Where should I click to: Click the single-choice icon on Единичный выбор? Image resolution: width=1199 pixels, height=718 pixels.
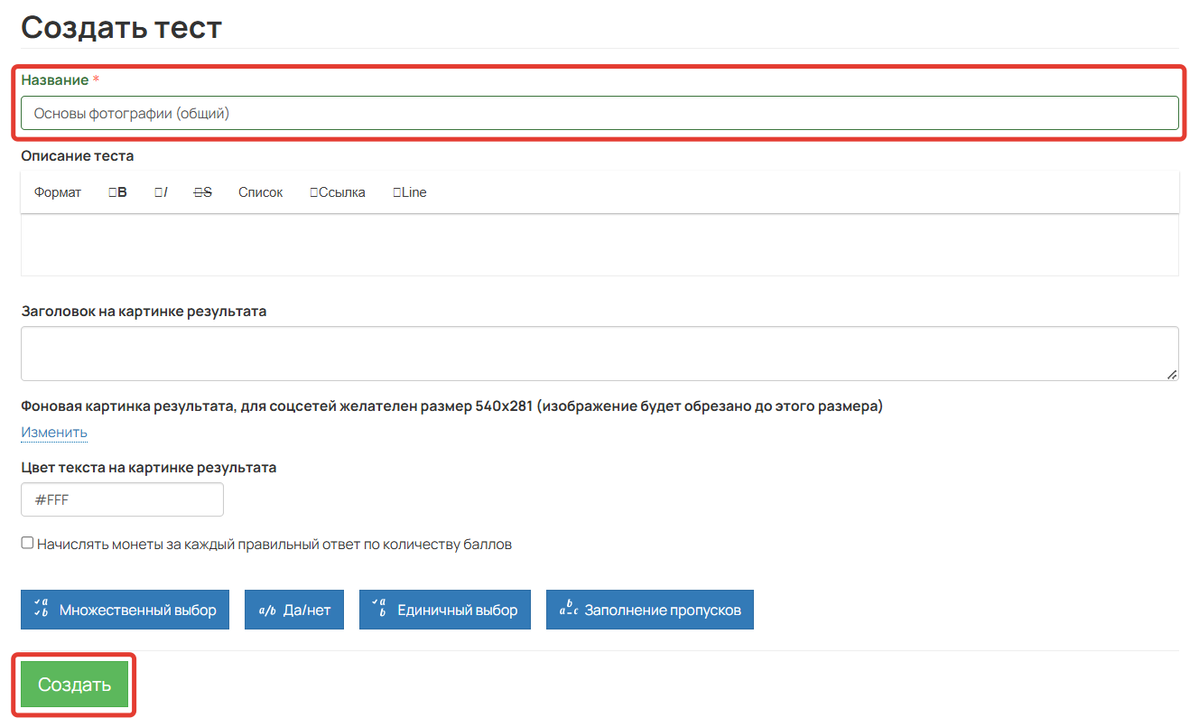tap(379, 609)
